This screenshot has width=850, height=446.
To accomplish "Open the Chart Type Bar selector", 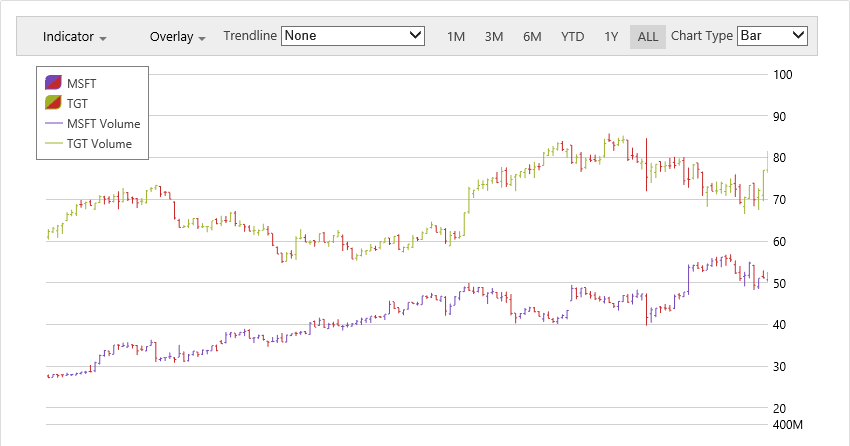I will 771,36.
